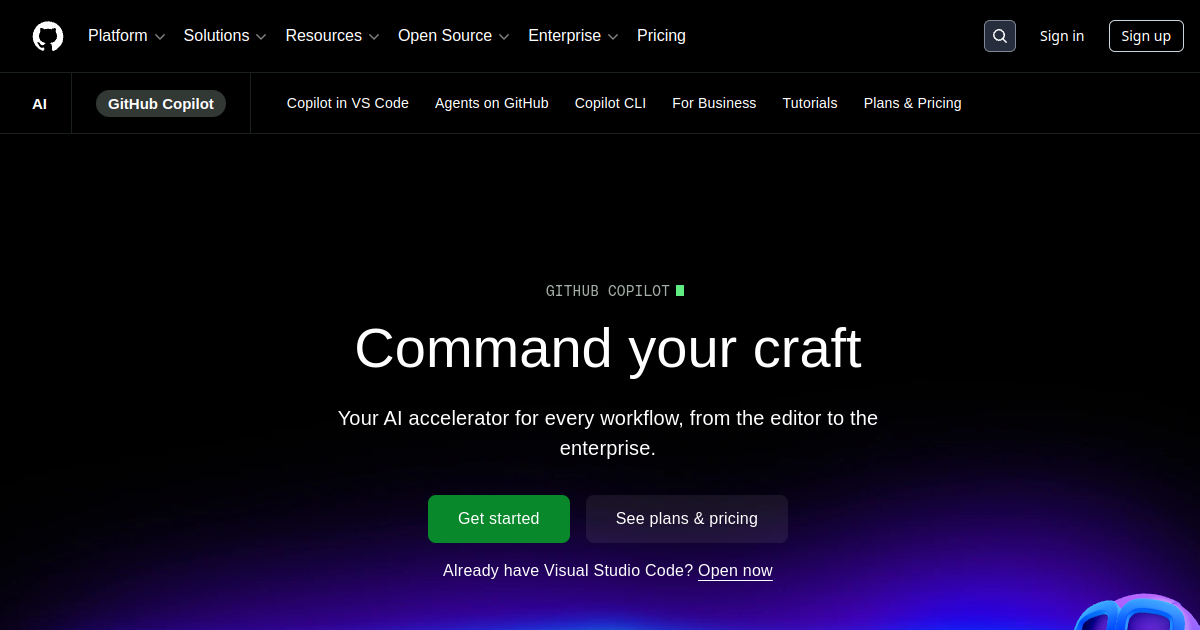Open the For Business page
This screenshot has width=1200, height=630.
(x=714, y=103)
